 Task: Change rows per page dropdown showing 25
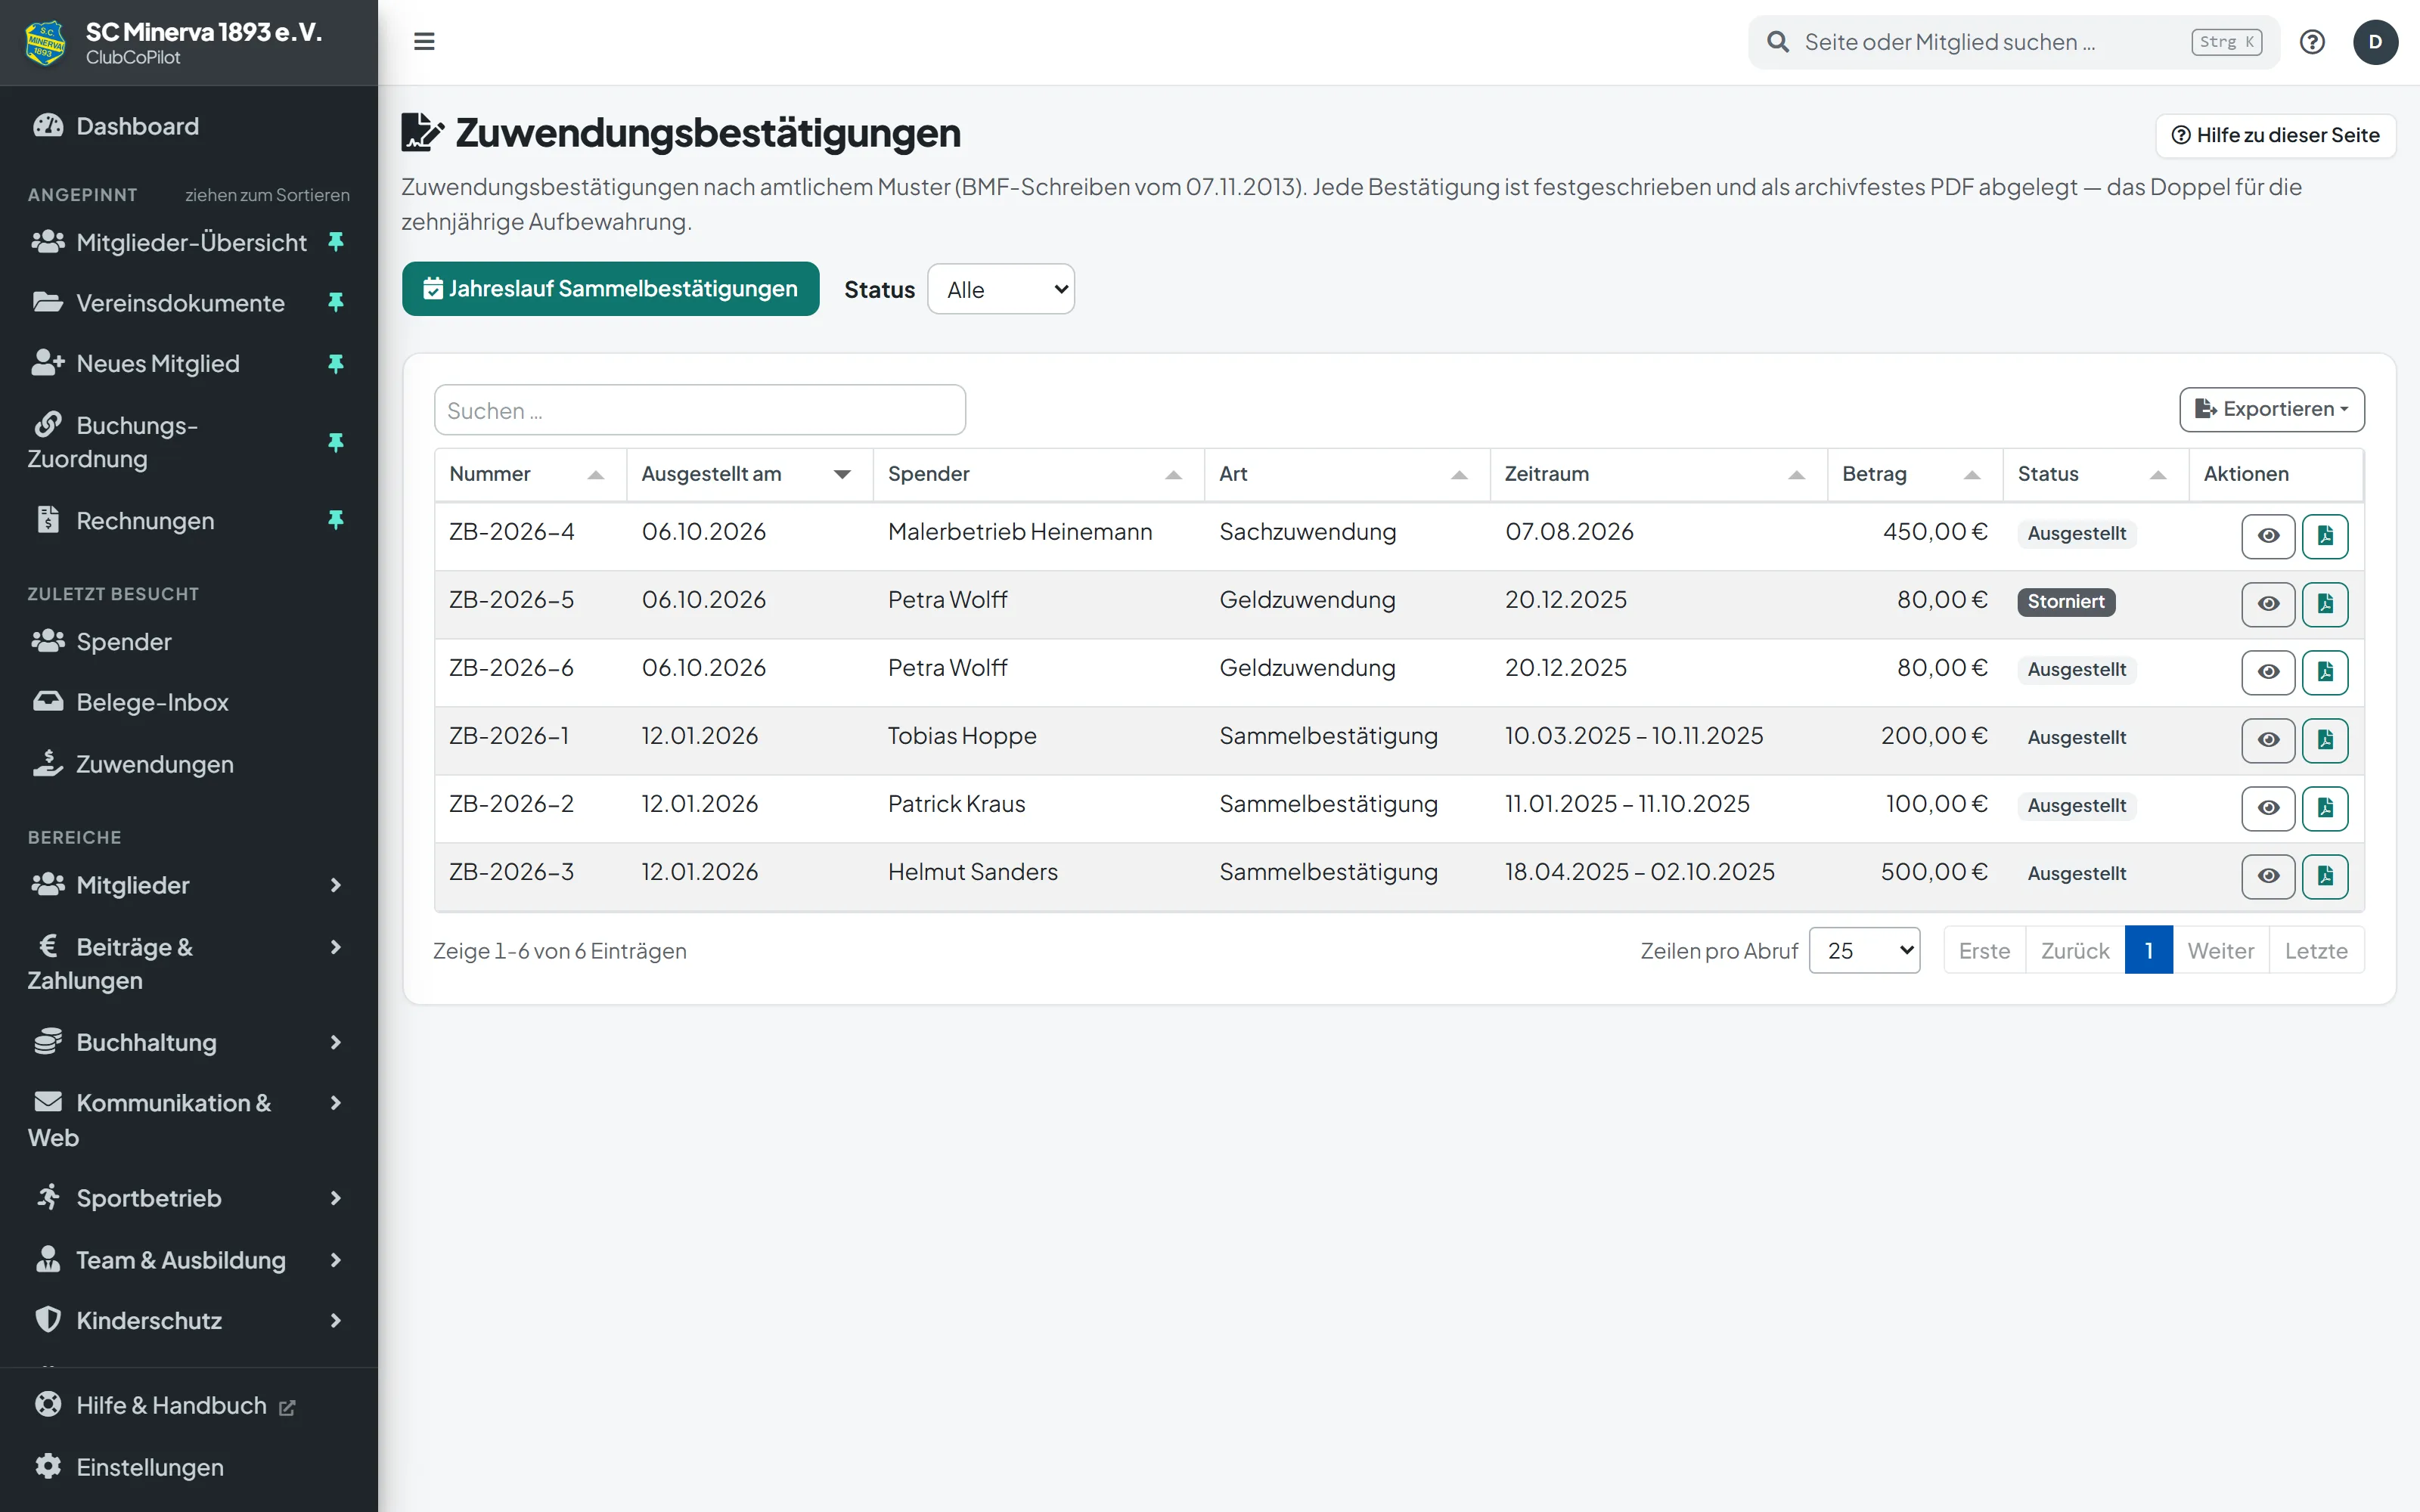click(x=1865, y=950)
